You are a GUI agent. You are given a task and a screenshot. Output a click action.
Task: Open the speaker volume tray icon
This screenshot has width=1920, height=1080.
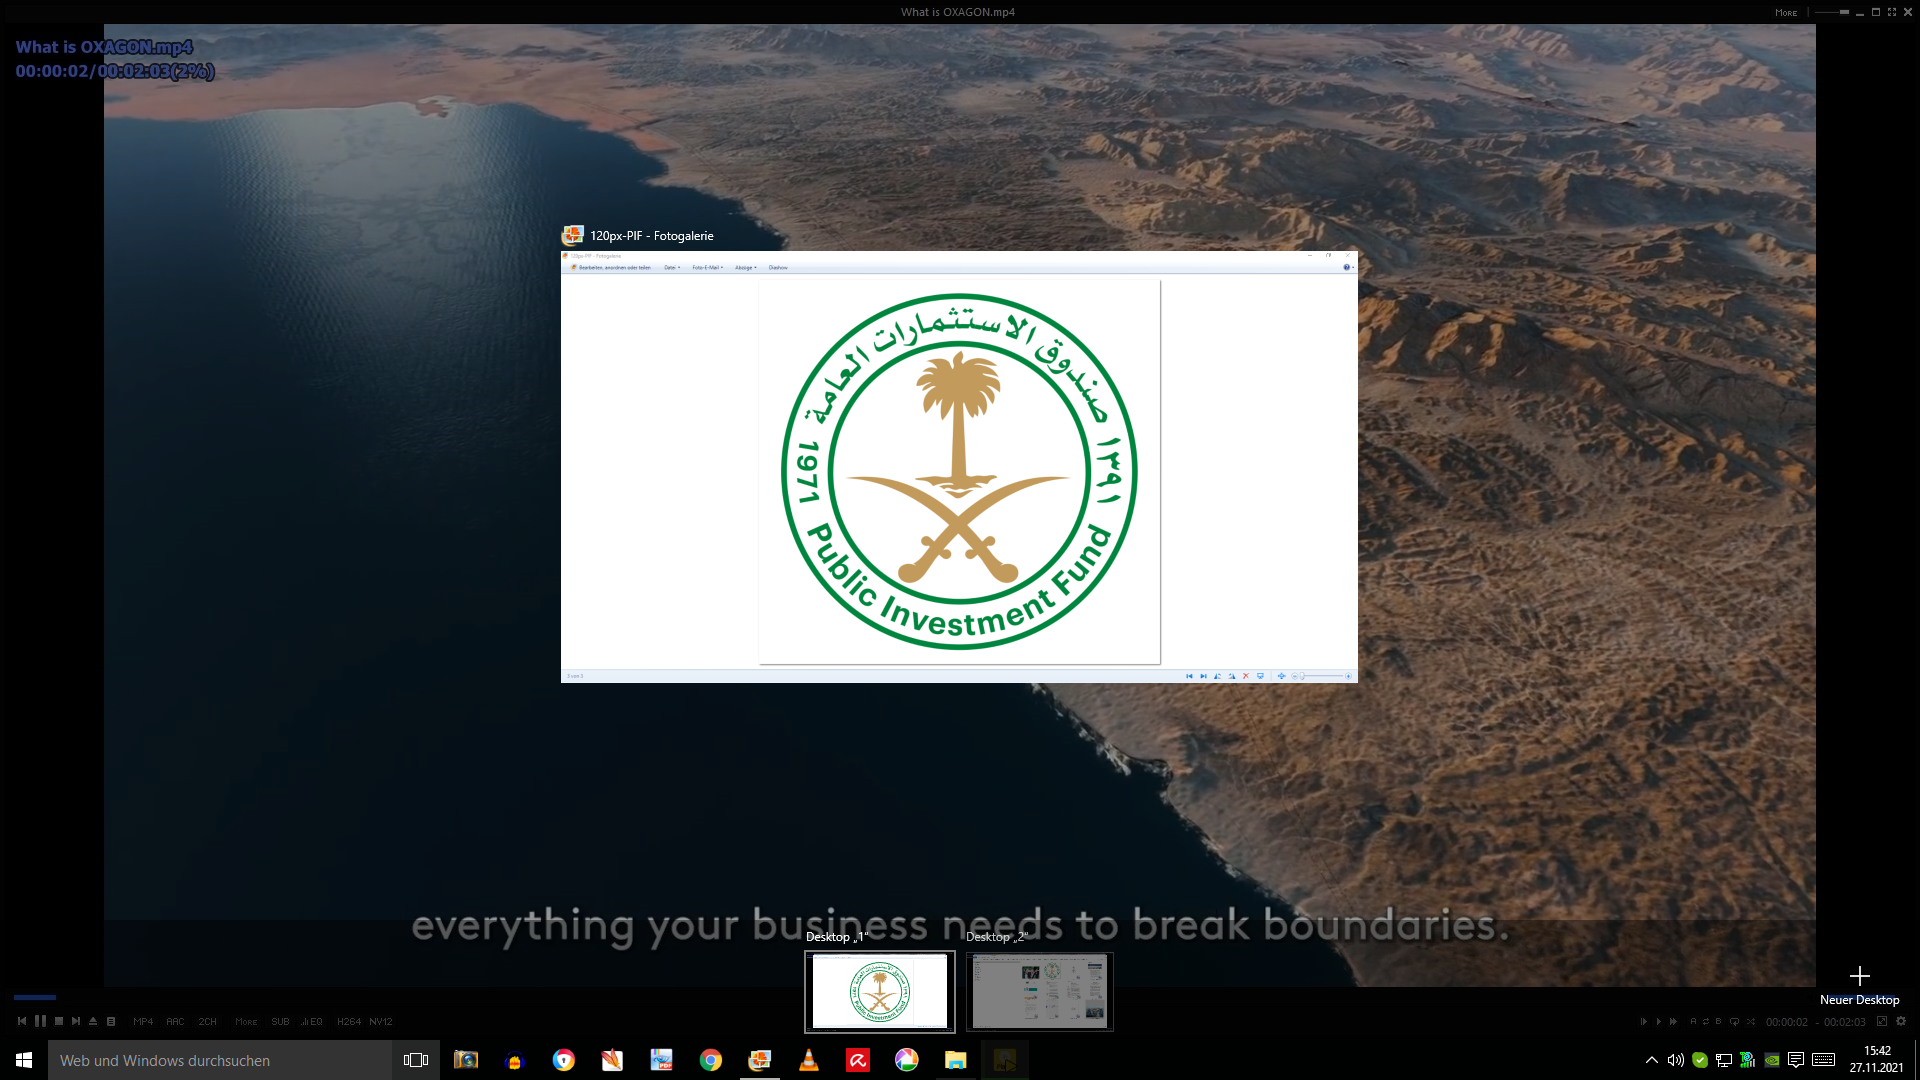click(1676, 1060)
